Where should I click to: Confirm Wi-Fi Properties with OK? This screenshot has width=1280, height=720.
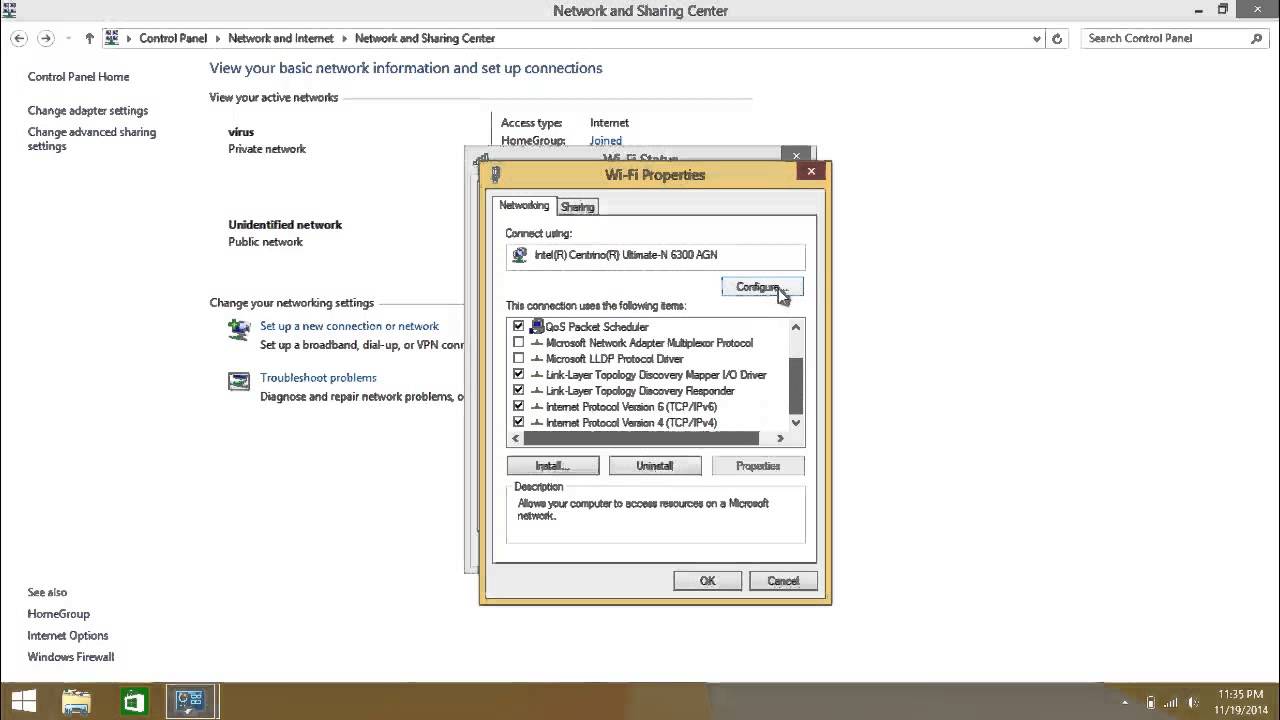[707, 581]
